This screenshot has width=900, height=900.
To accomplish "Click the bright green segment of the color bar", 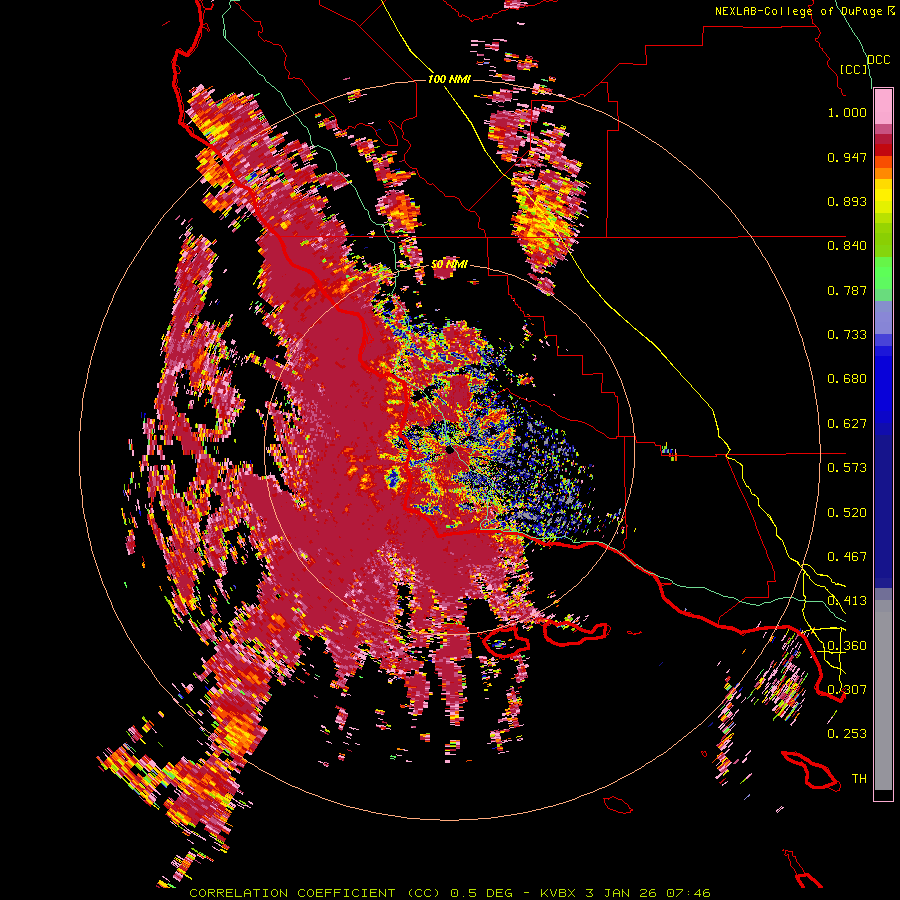I will pyautogui.click(x=883, y=273).
